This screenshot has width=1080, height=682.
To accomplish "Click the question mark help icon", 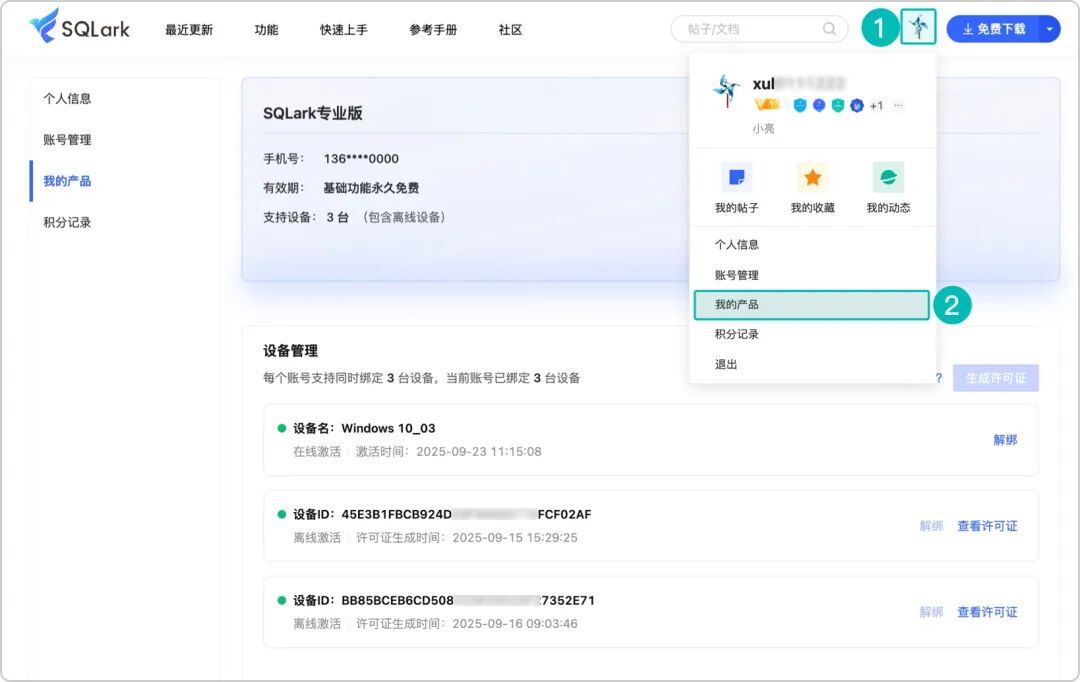I will click(x=939, y=378).
